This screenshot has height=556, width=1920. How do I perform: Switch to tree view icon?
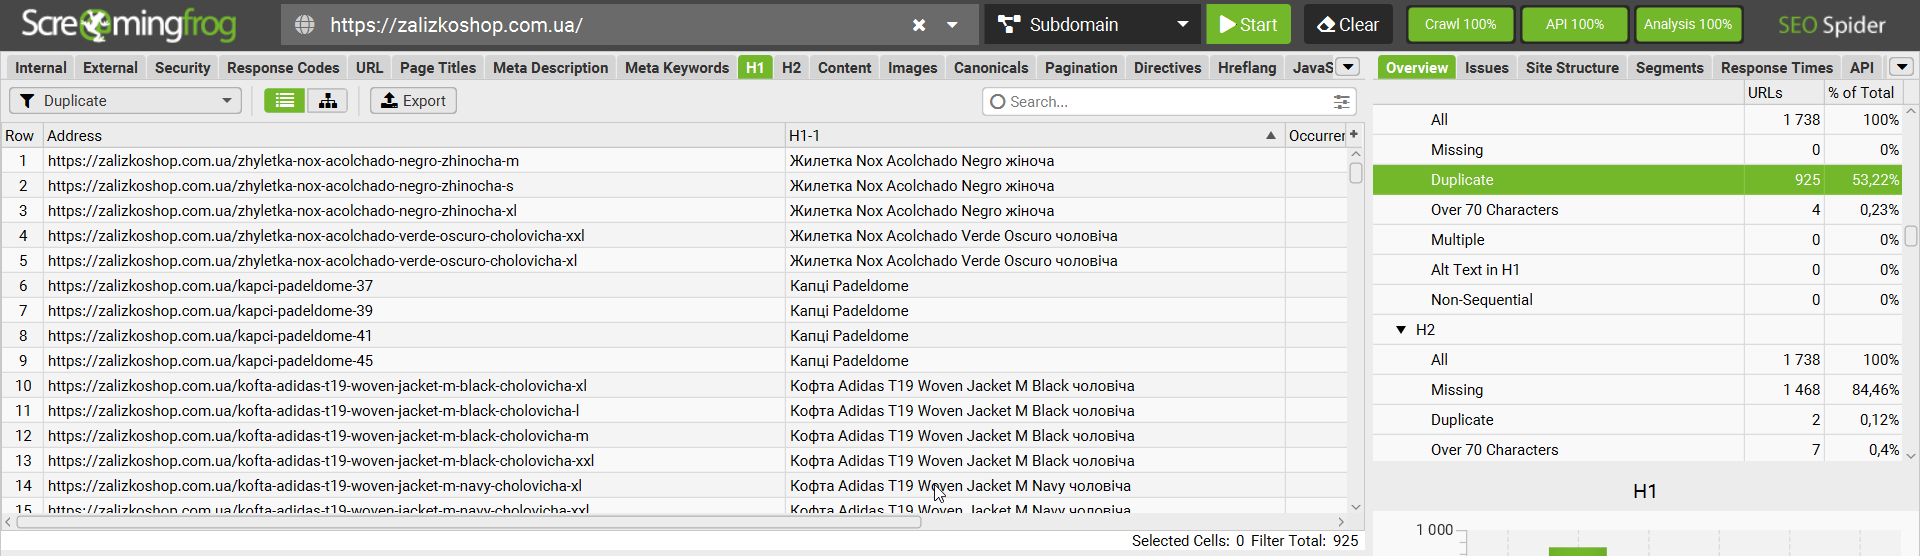328,101
